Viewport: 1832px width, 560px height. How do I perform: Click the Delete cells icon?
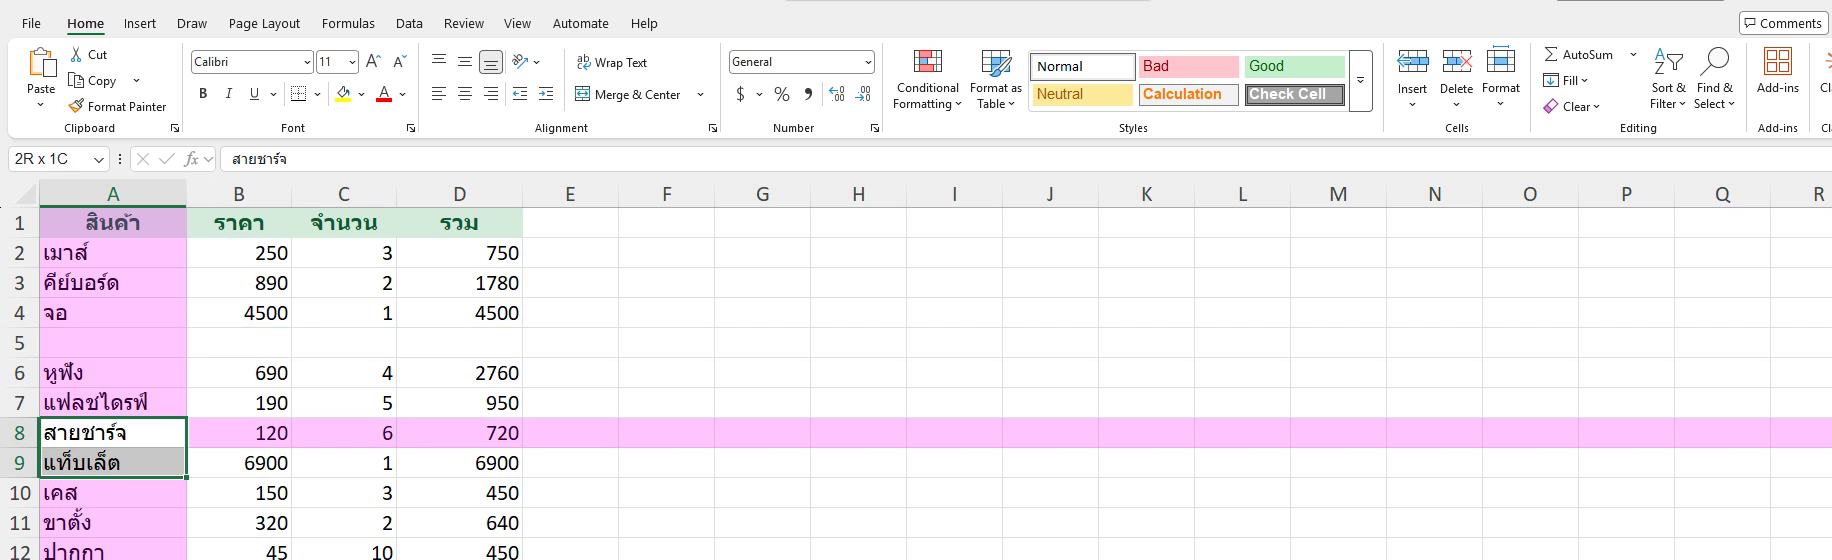pos(1456,62)
